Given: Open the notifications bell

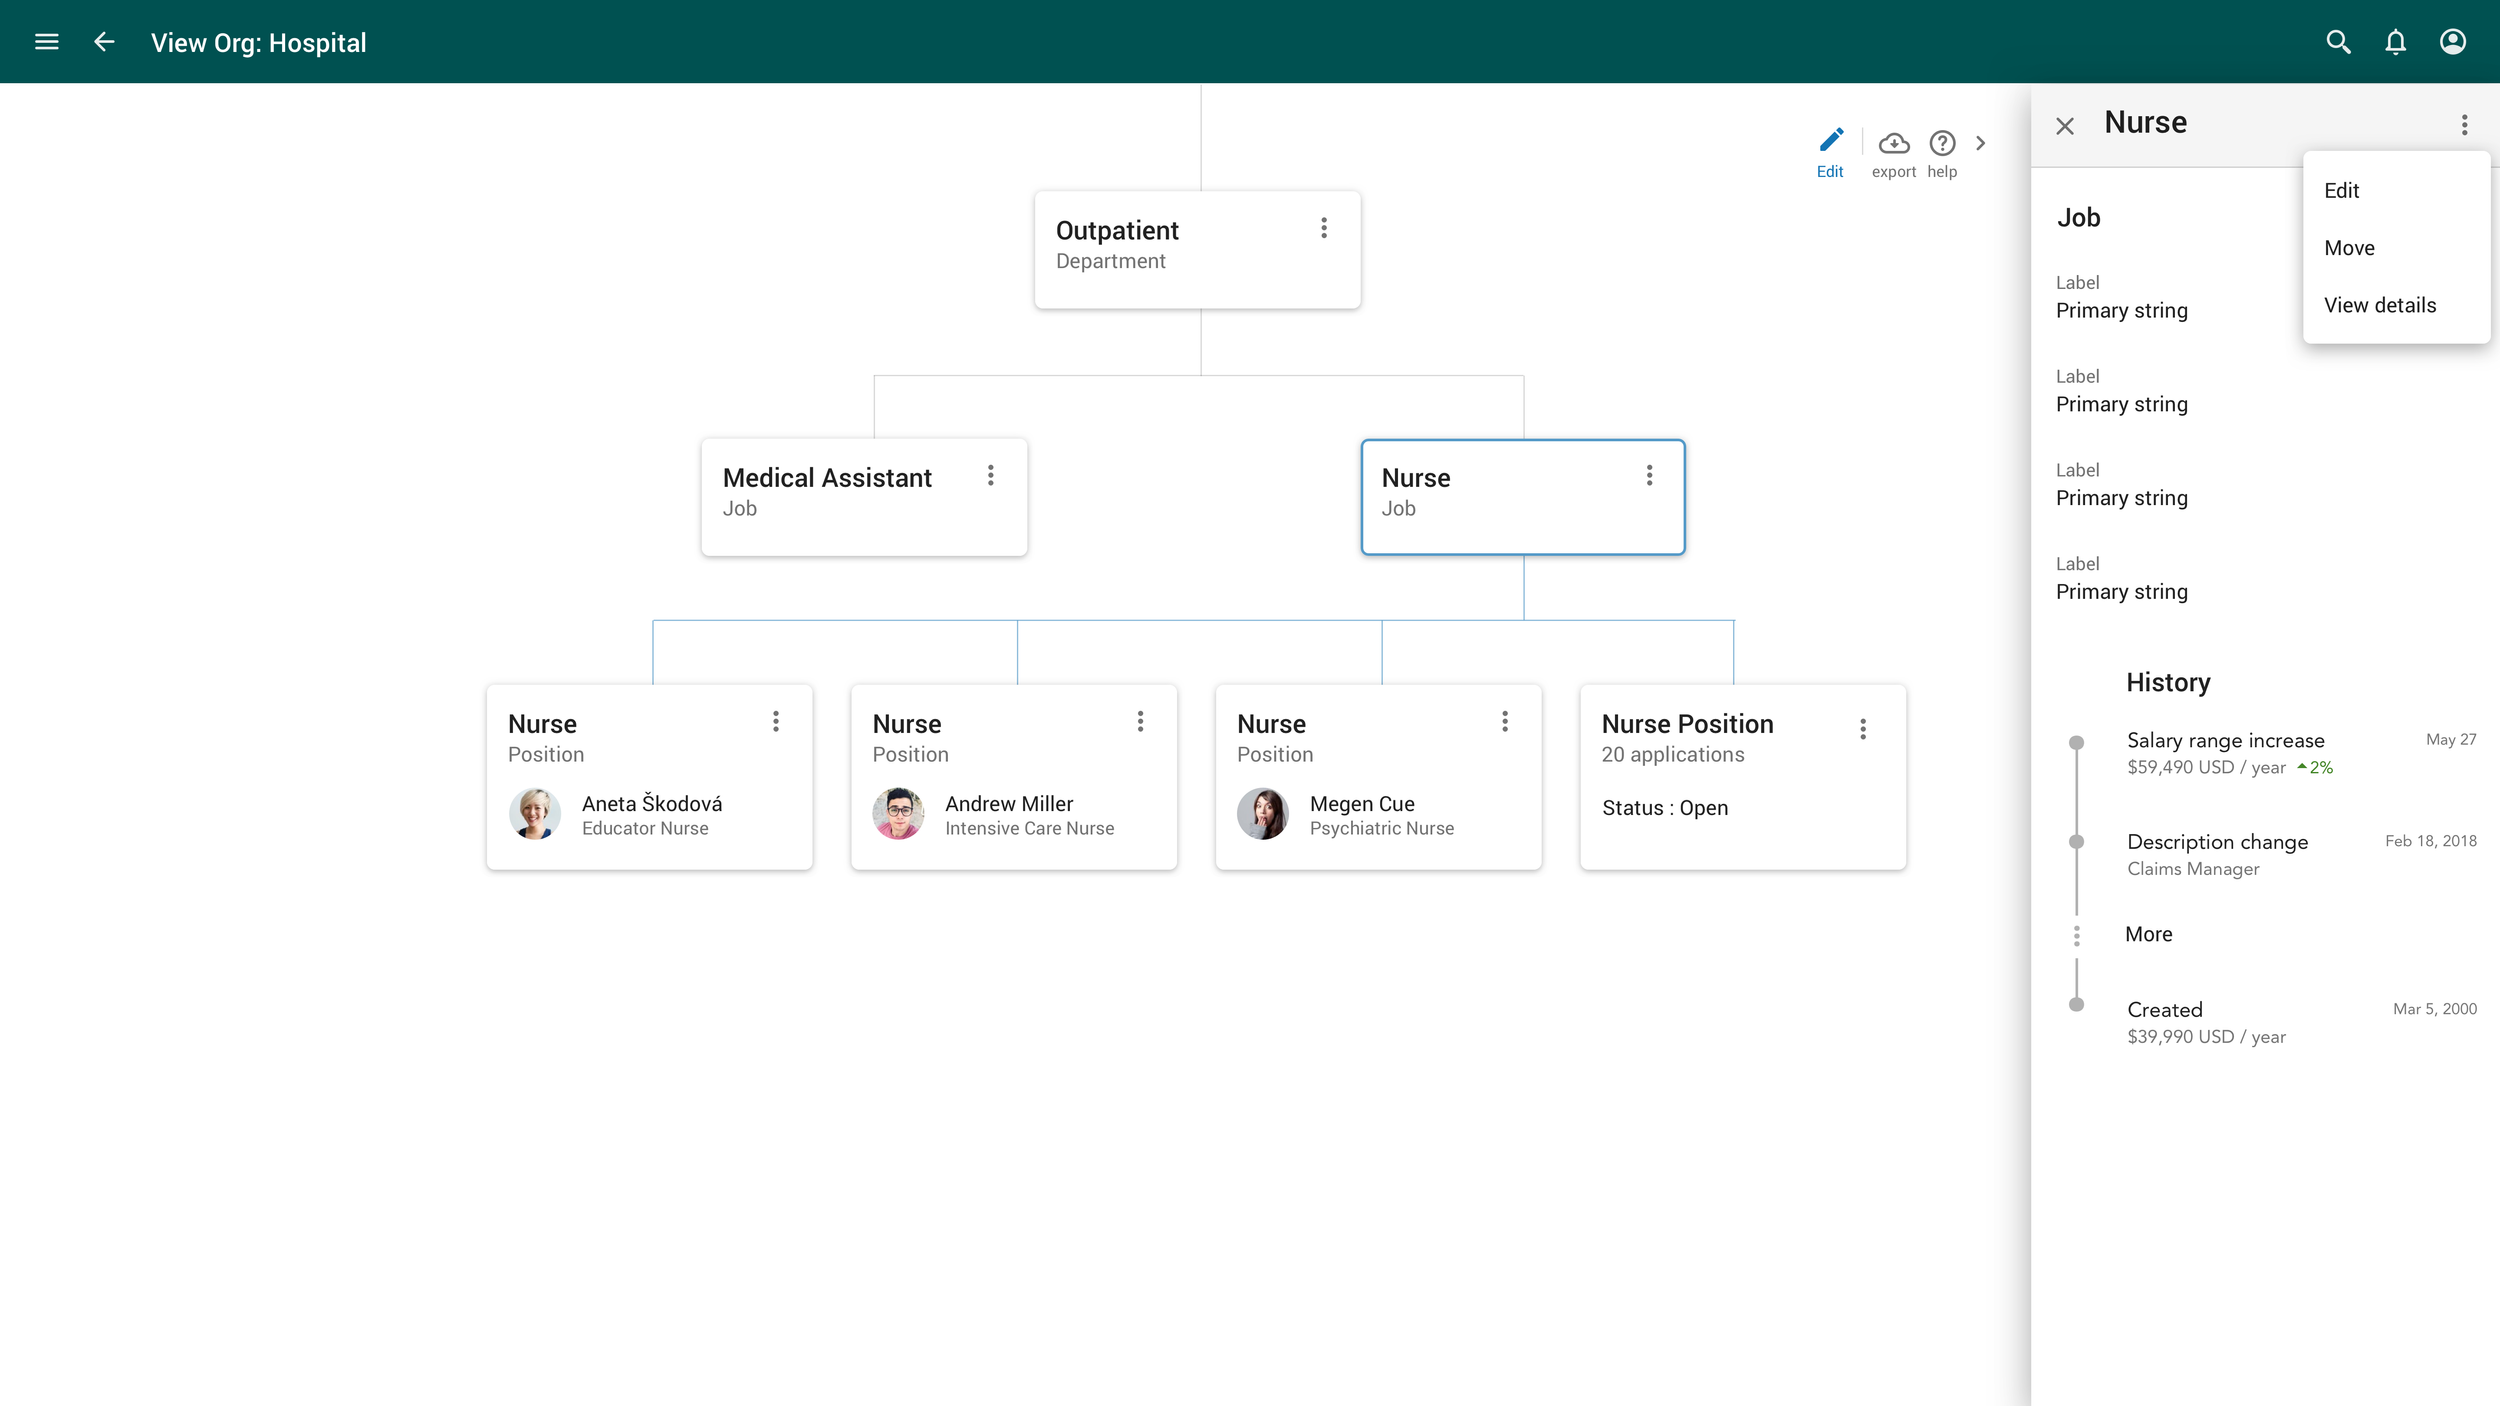Looking at the screenshot, I should pos(2395,42).
